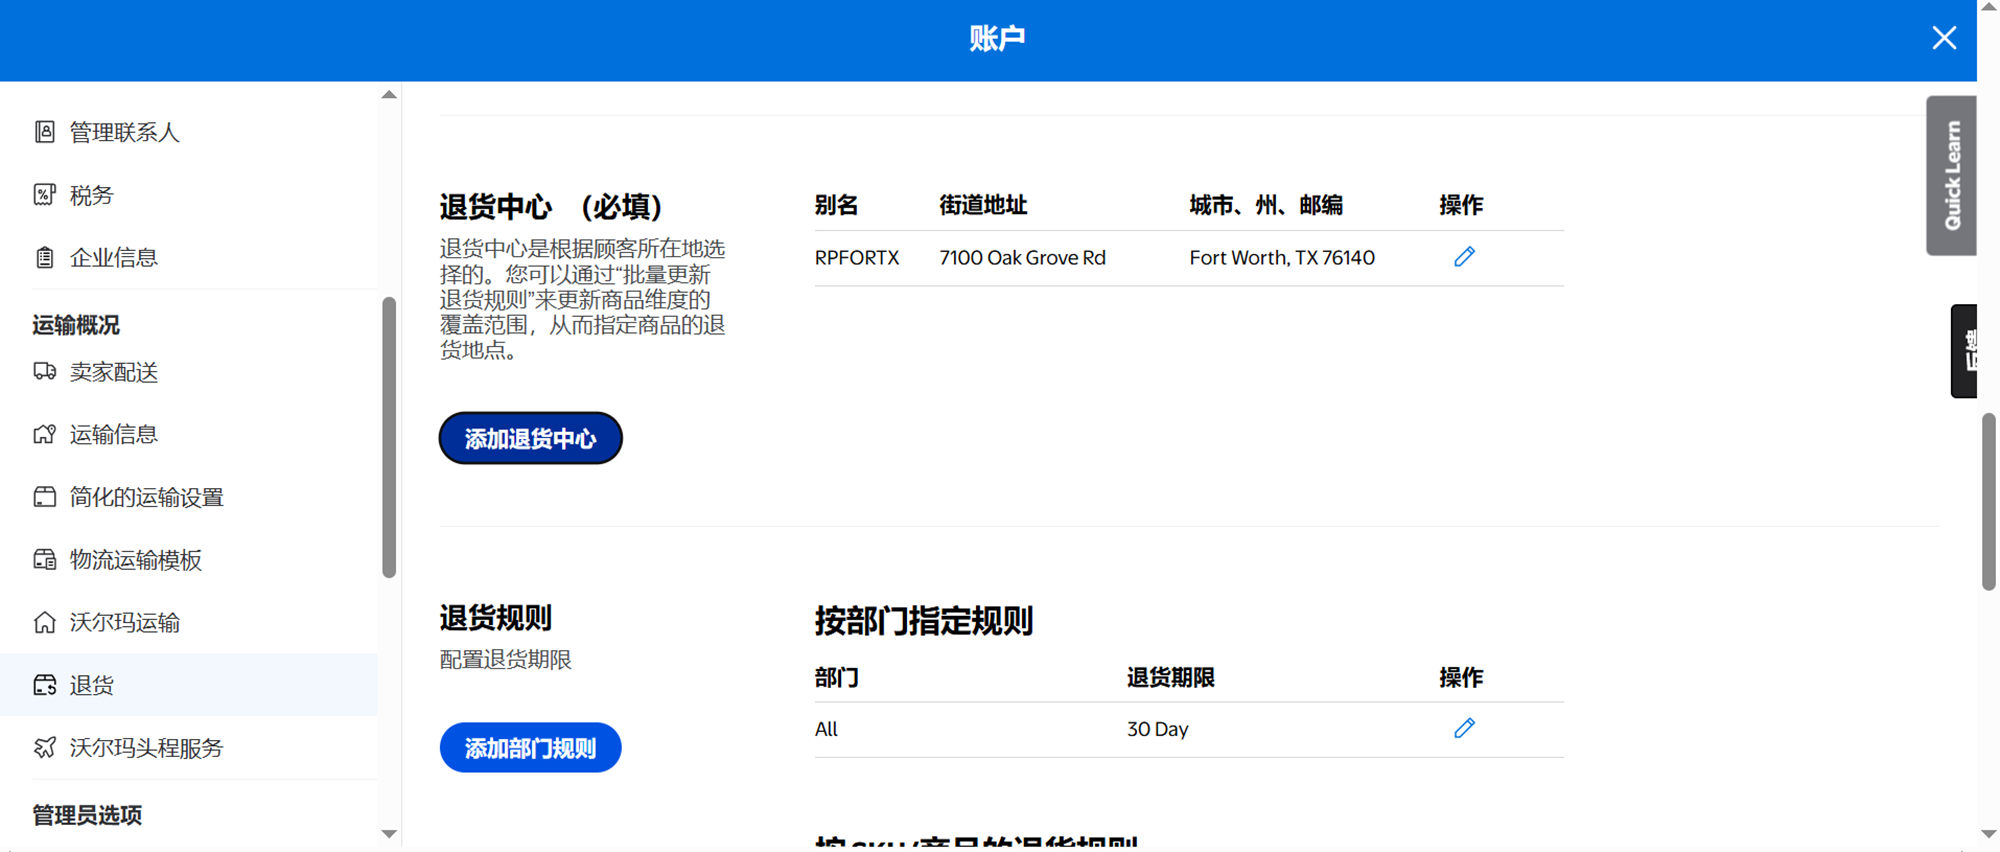This screenshot has width=2000, height=852.
Task: Close the Account (账户) panel
Action: coord(1944,38)
